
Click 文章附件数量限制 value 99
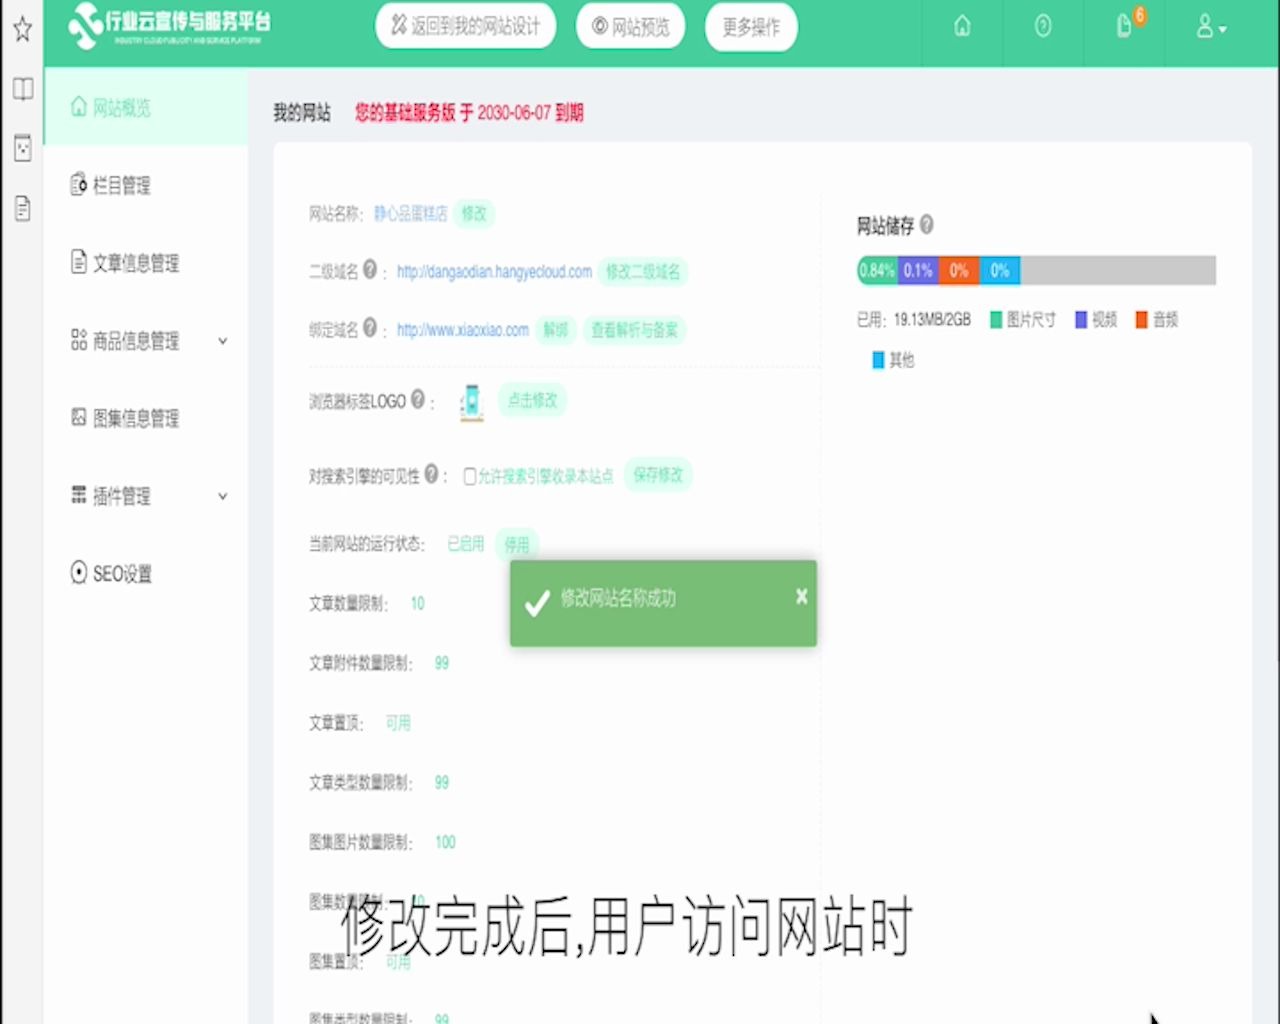pos(442,663)
